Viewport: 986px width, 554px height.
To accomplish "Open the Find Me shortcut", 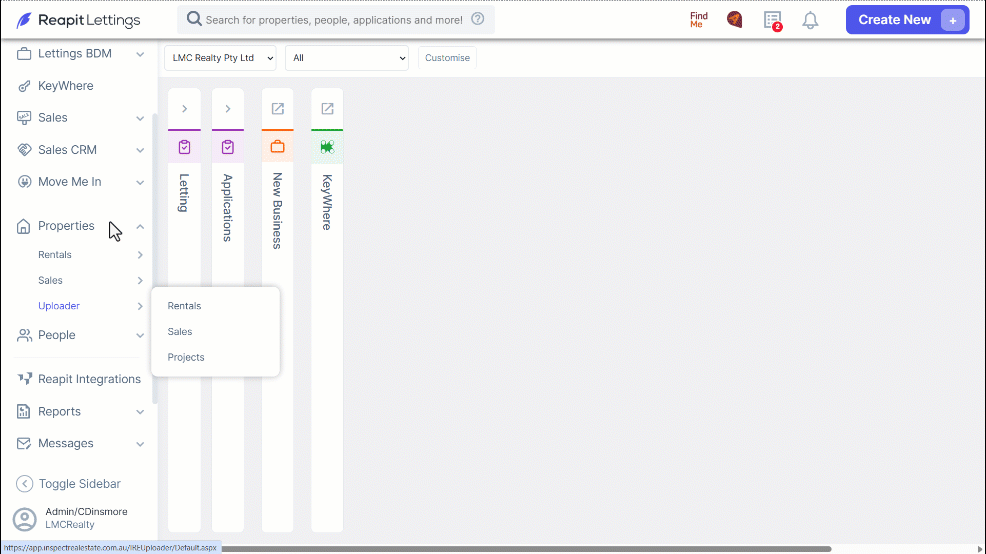I will pyautogui.click(x=699, y=20).
